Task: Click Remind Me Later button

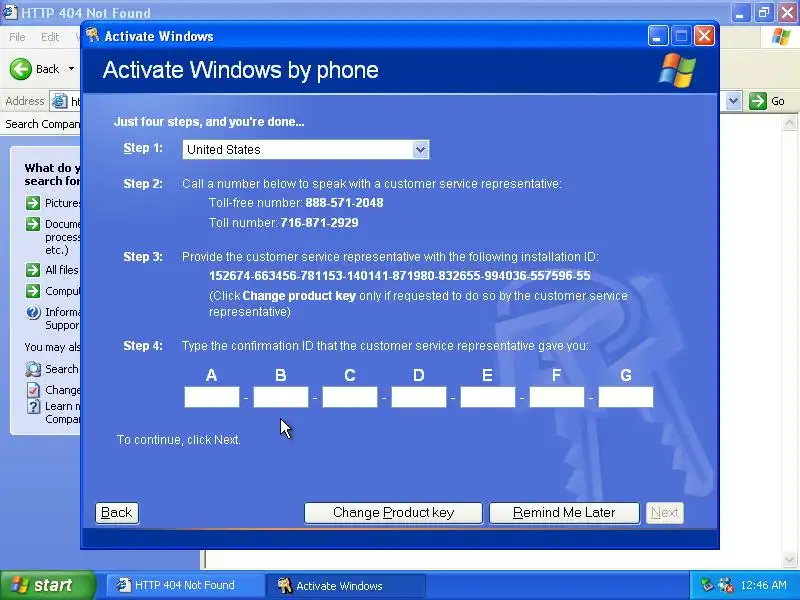Action: click(x=564, y=513)
